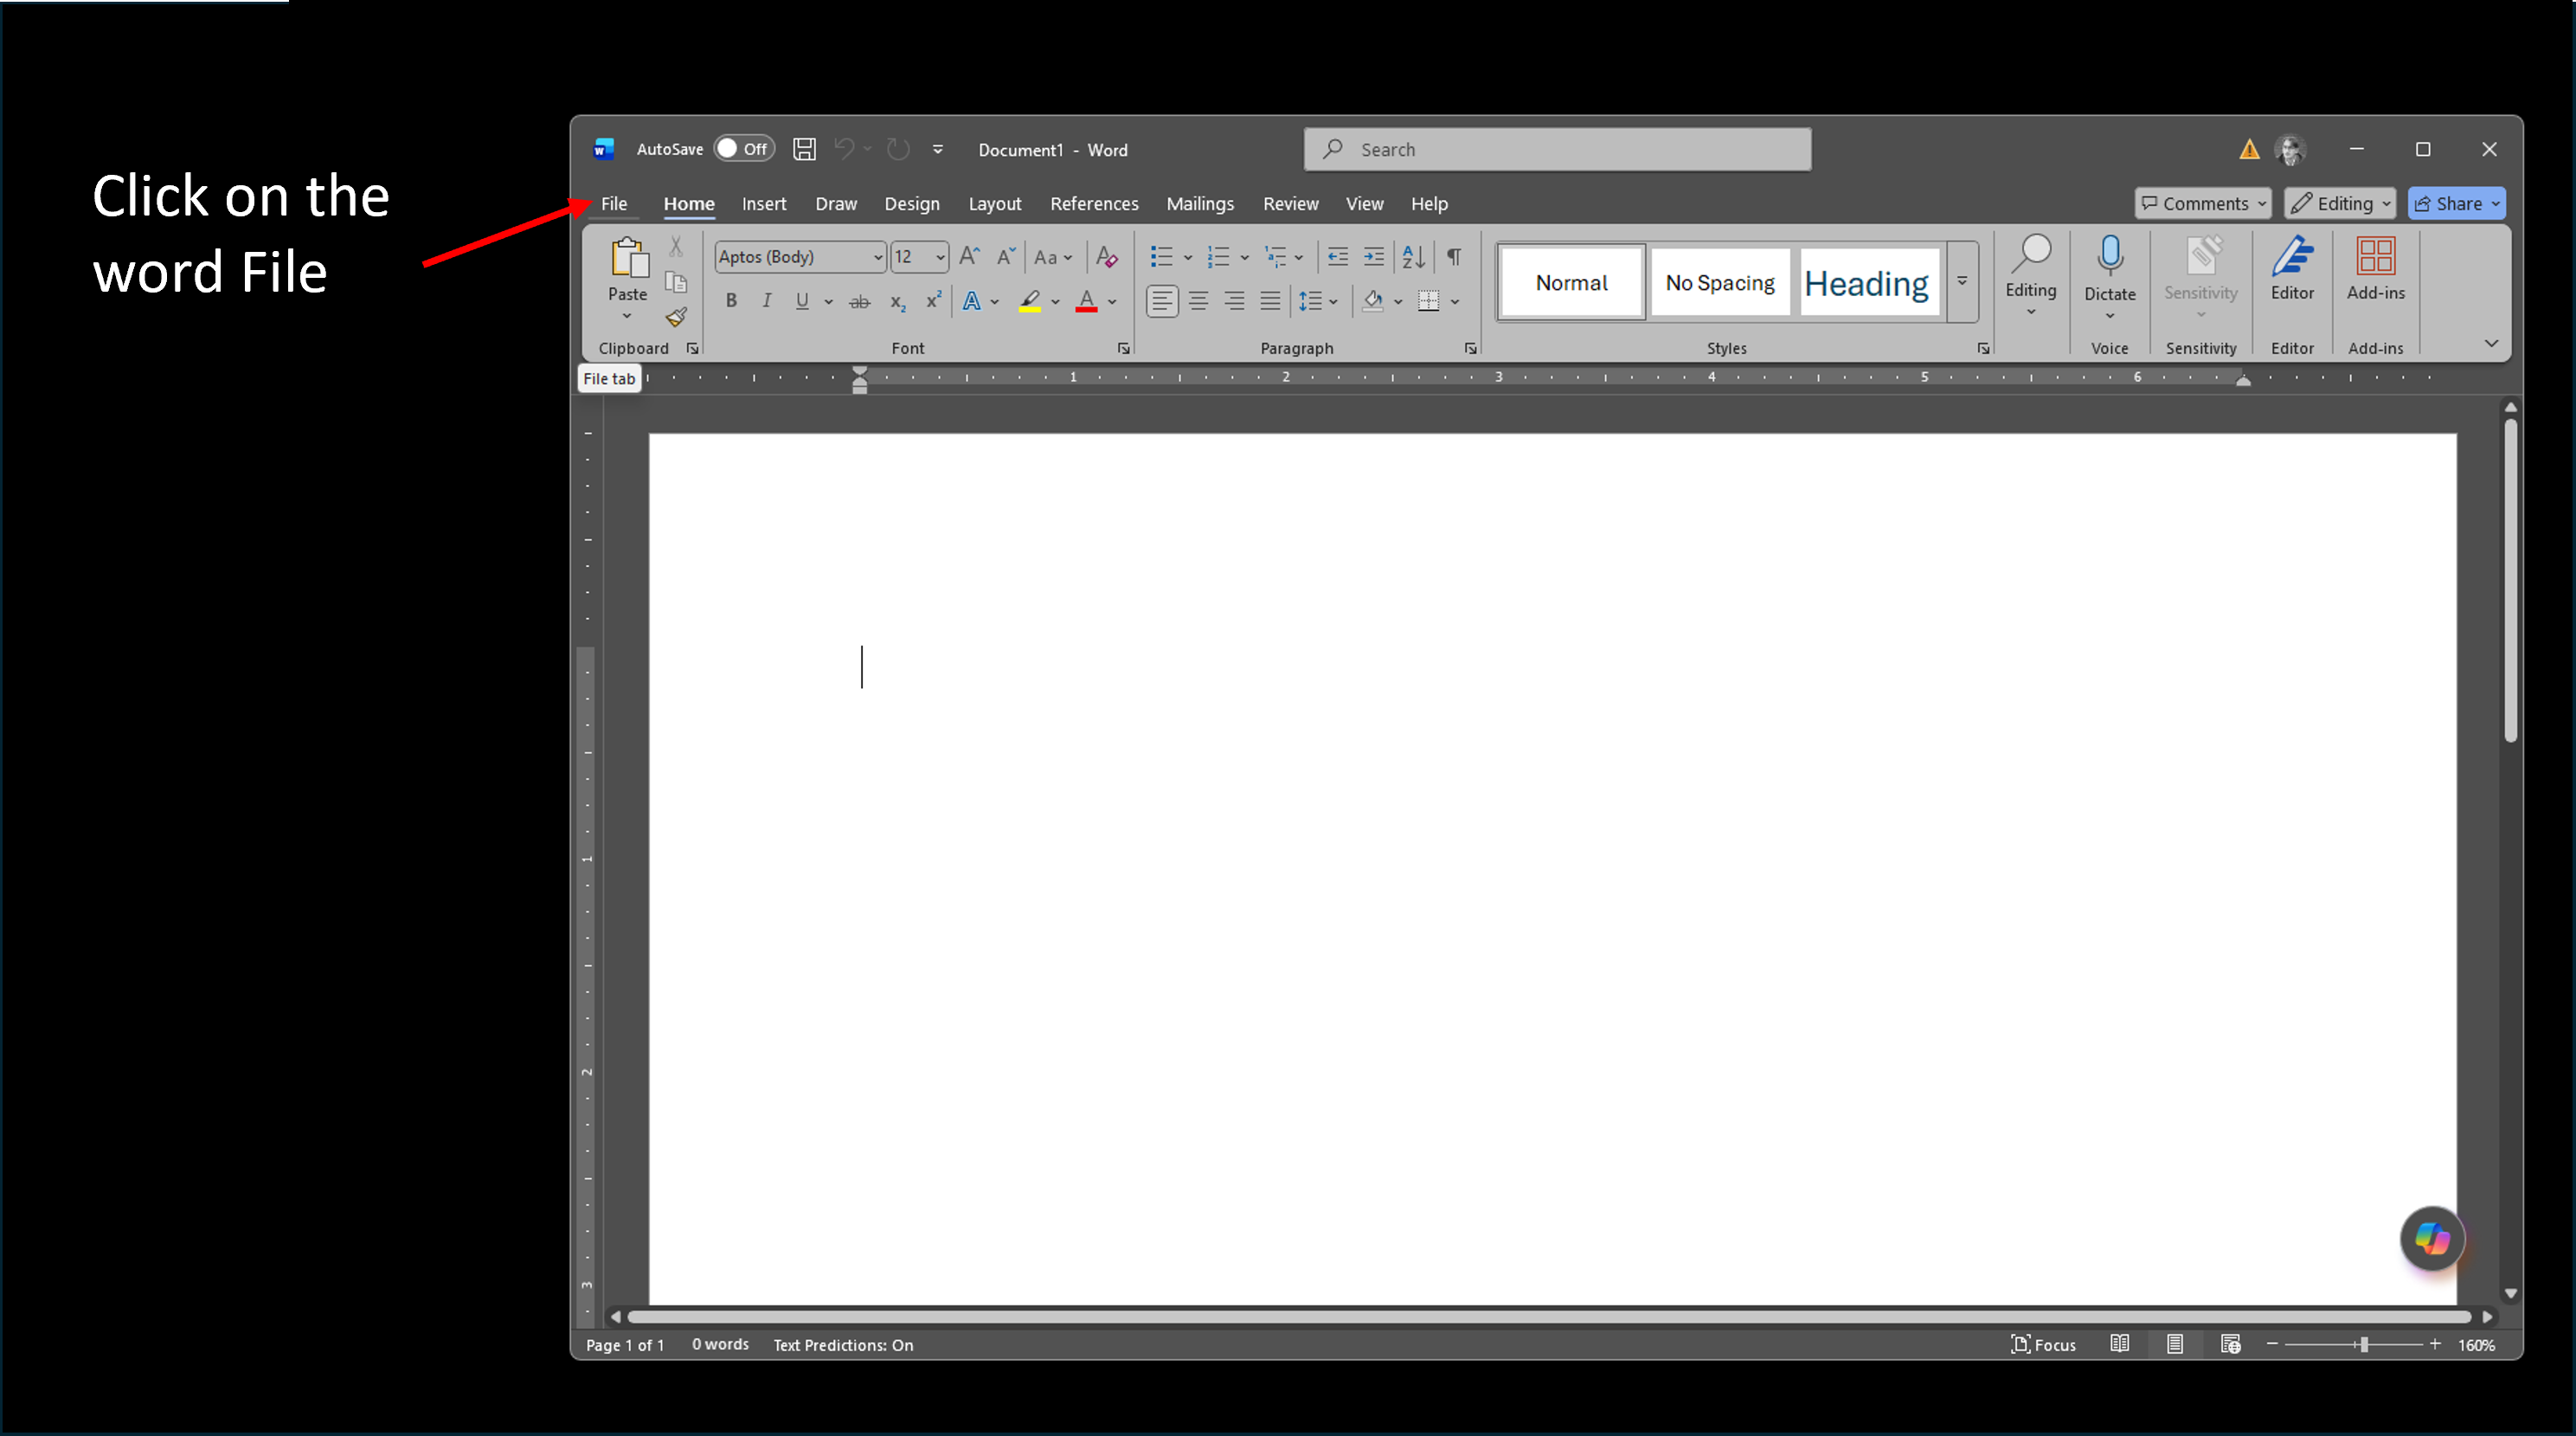Expand the font size 12 dropdown

click(940, 257)
